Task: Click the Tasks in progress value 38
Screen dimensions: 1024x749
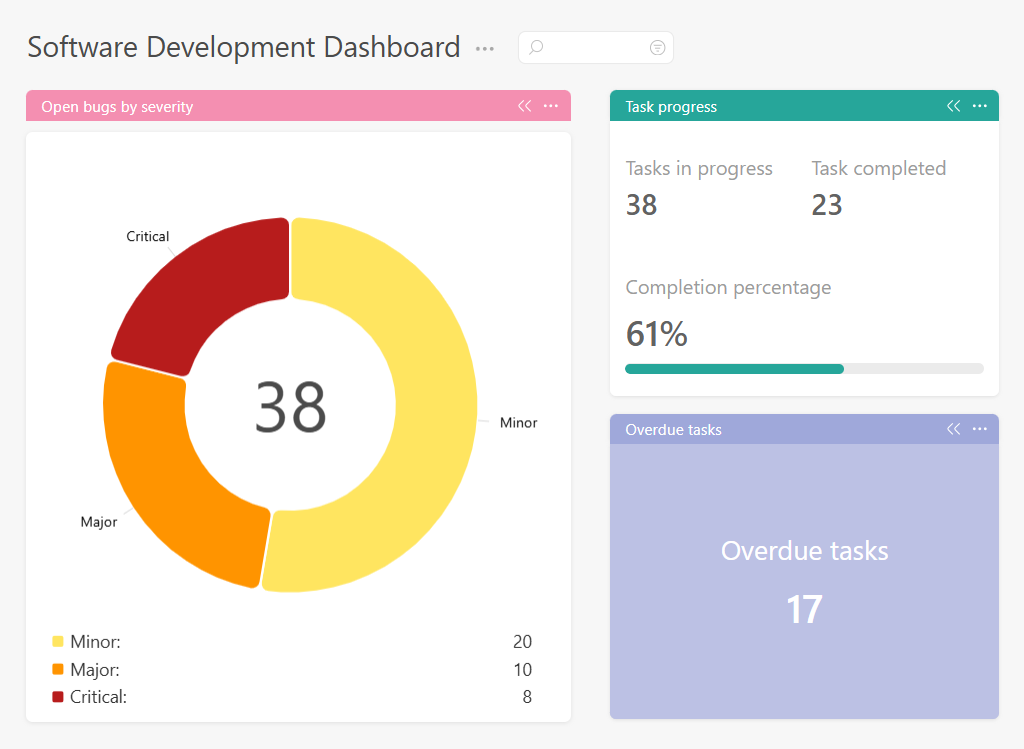Action: pyautogui.click(x=641, y=205)
